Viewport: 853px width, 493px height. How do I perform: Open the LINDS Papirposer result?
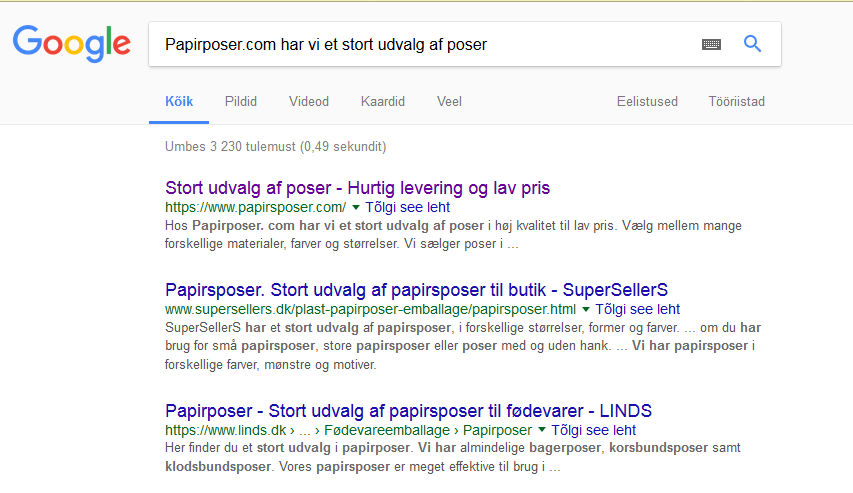(408, 411)
